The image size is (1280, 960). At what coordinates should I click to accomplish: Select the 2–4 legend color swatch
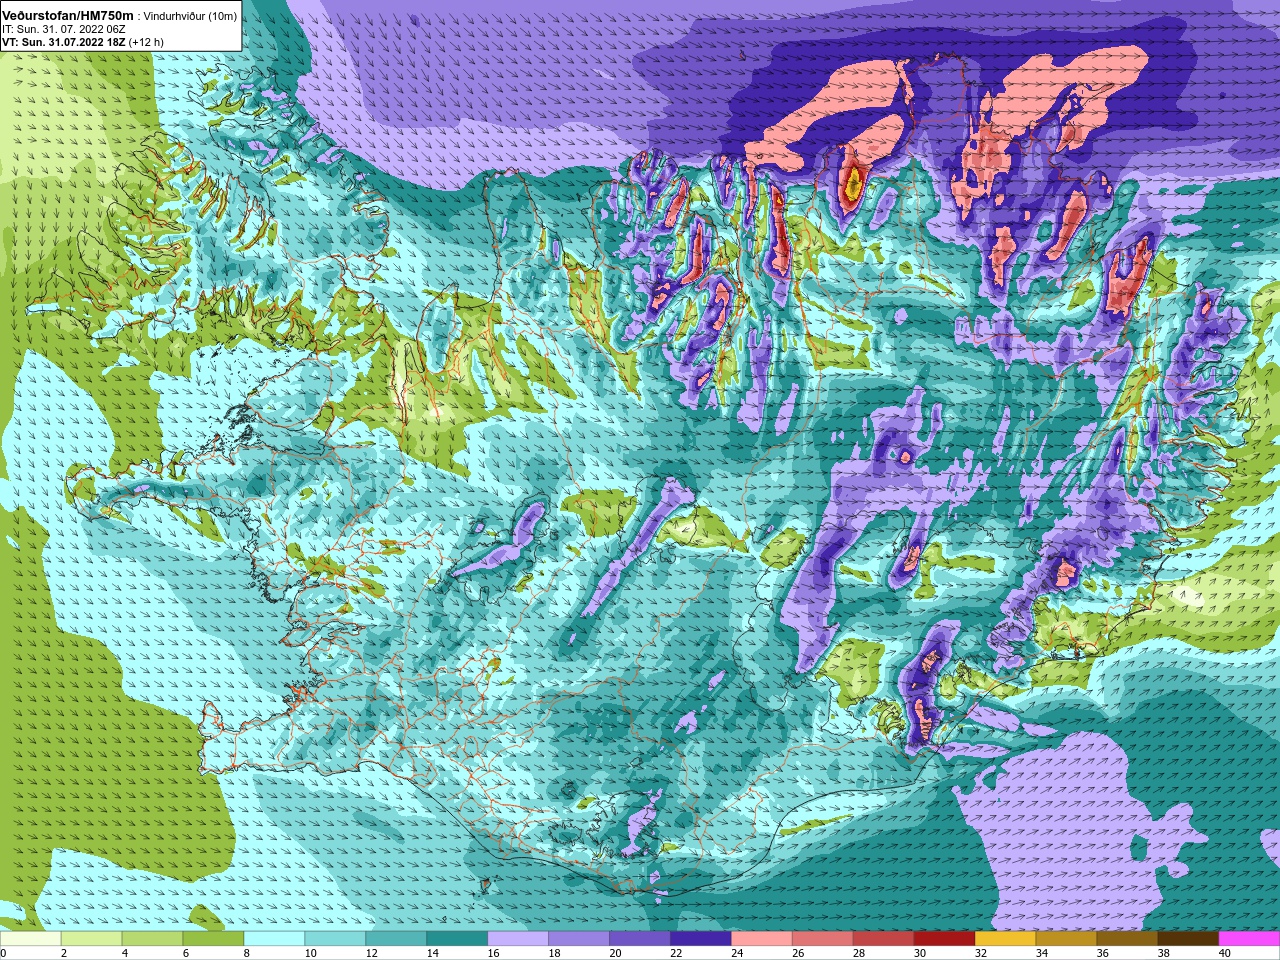(x=92, y=939)
